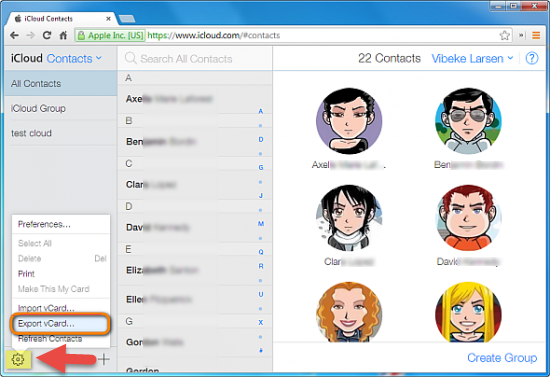Jump to letter A in index
Image resolution: width=550 pixels, height=377 pixels.
point(261,111)
